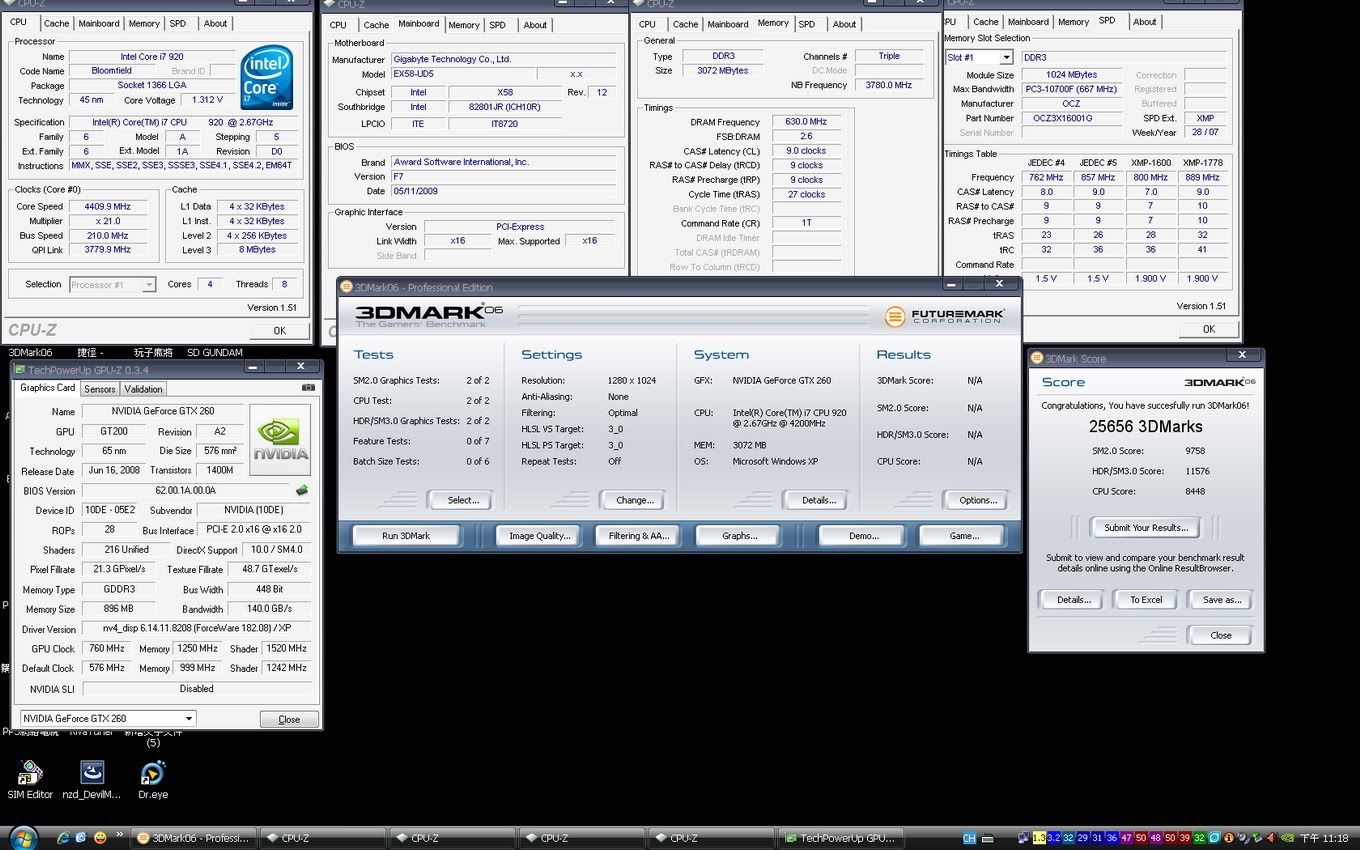Click the GPU-Z screenshot camera icon

coord(308,388)
